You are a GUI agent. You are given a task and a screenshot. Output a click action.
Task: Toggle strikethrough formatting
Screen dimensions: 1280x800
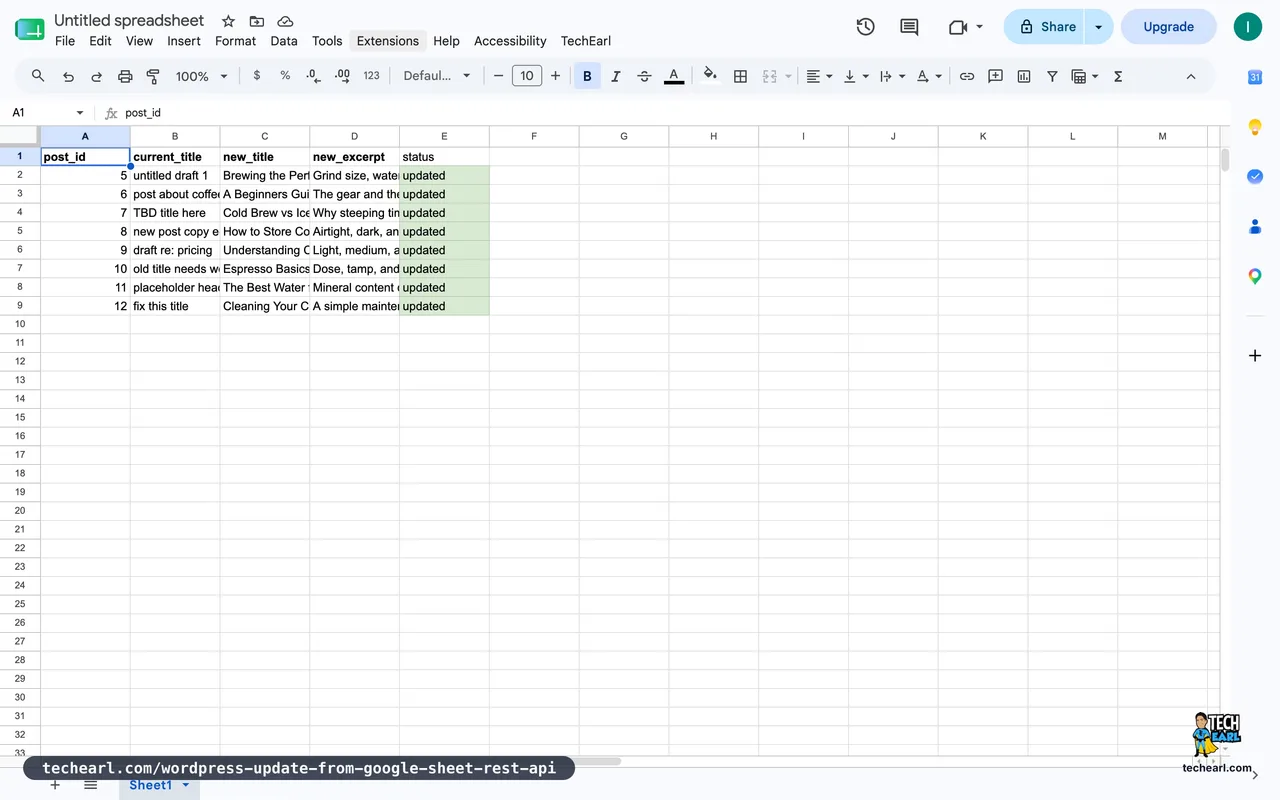(x=644, y=76)
